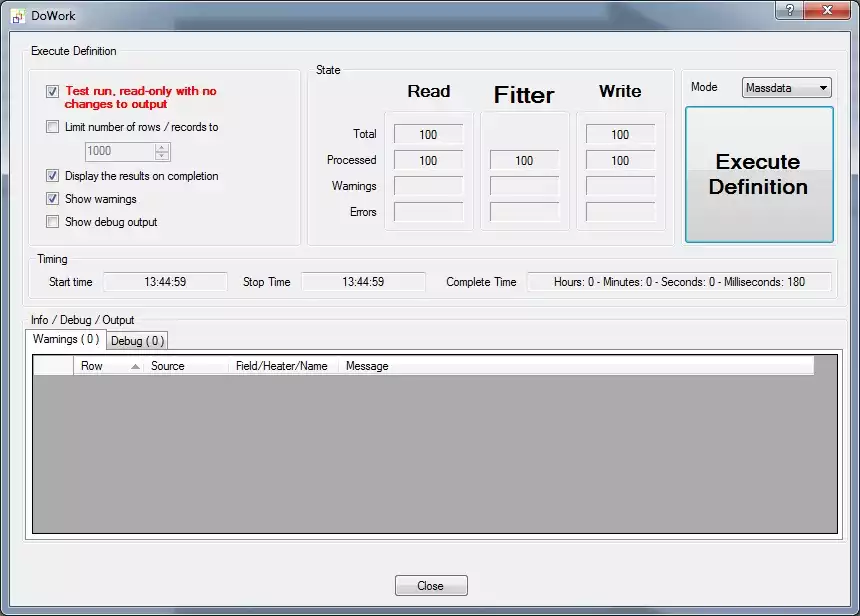Click the Field/Heater/Name column header
Screen dimensions: 860x616
[282, 366]
